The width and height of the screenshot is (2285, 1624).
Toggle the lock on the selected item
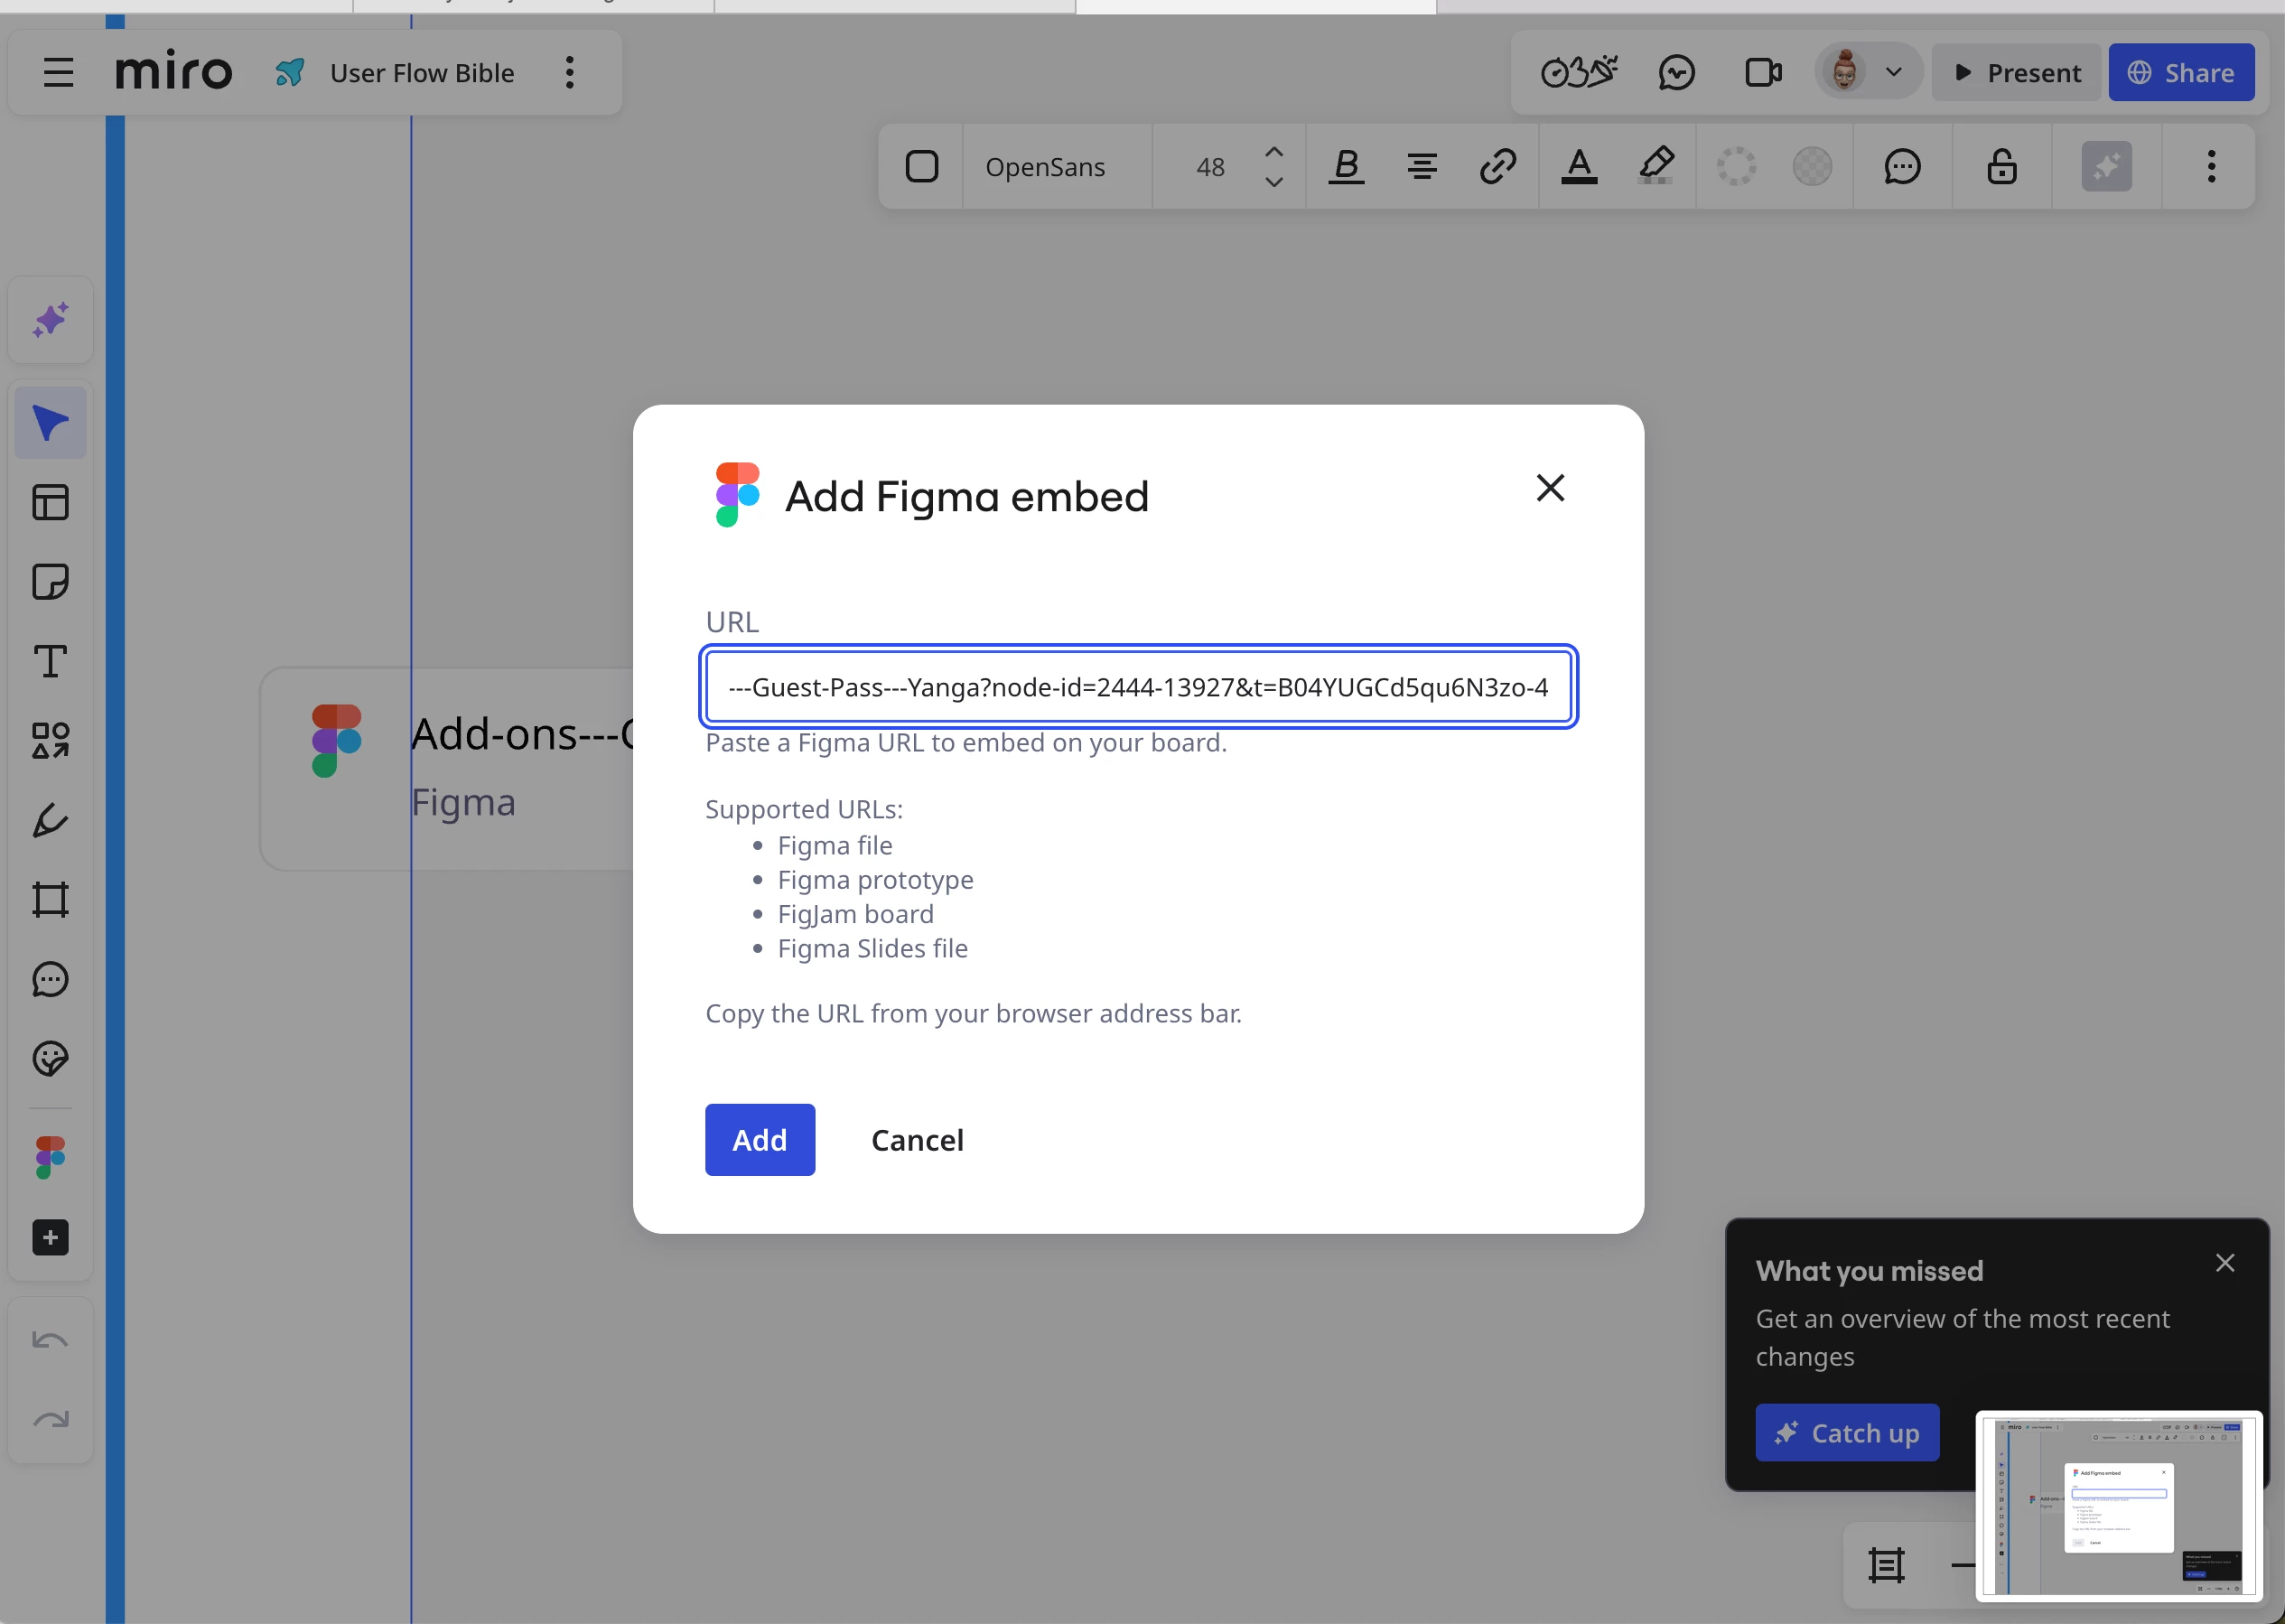pyautogui.click(x=2002, y=166)
